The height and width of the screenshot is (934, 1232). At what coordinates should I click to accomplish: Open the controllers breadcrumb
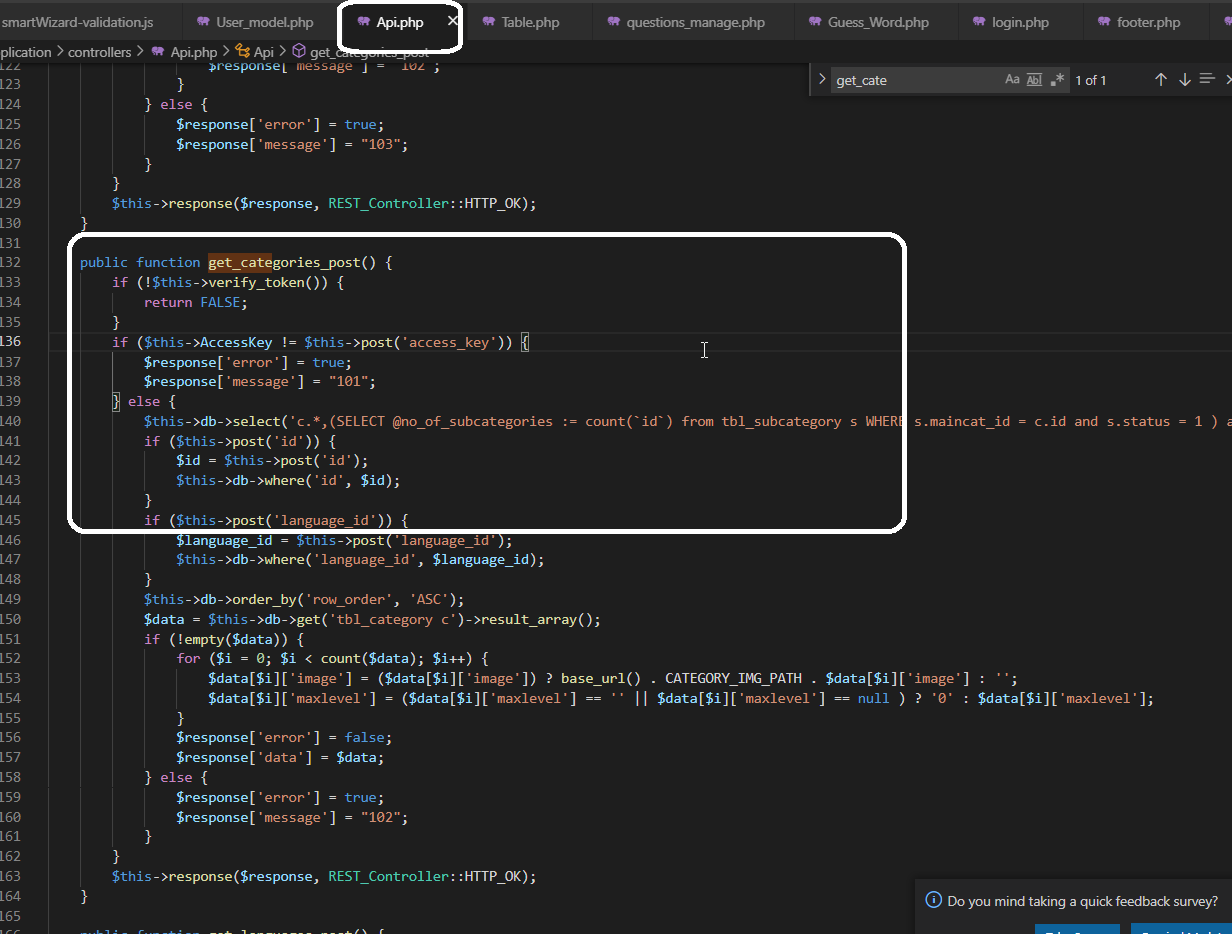(99, 52)
